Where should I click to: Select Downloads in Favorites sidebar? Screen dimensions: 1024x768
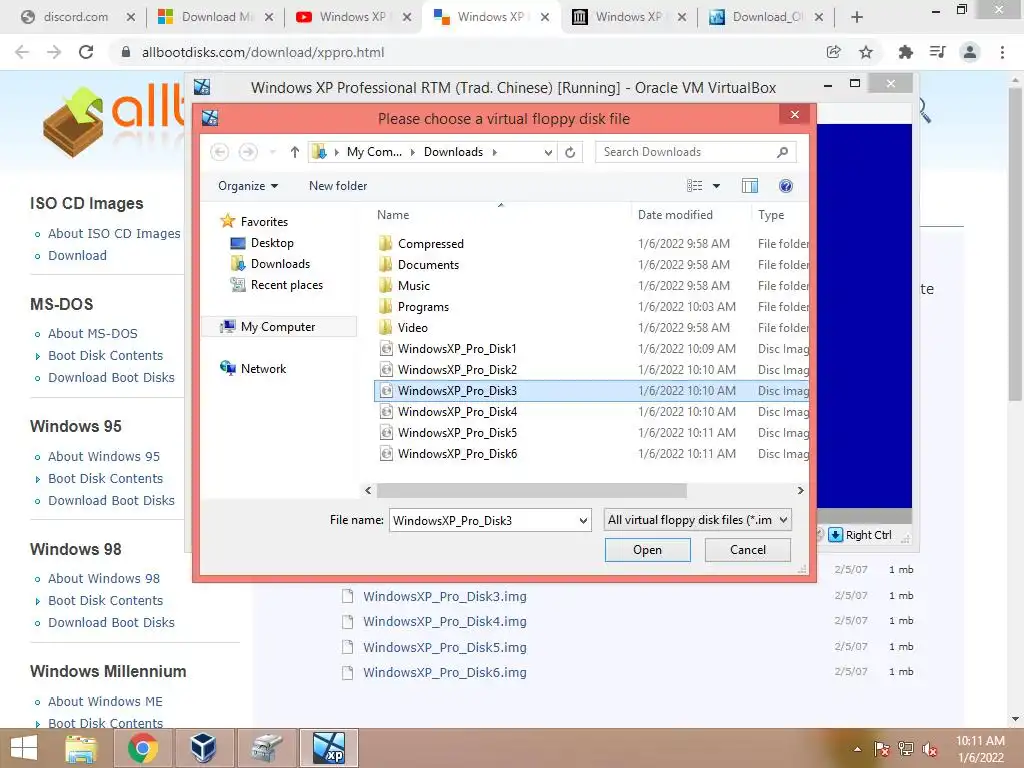point(280,264)
